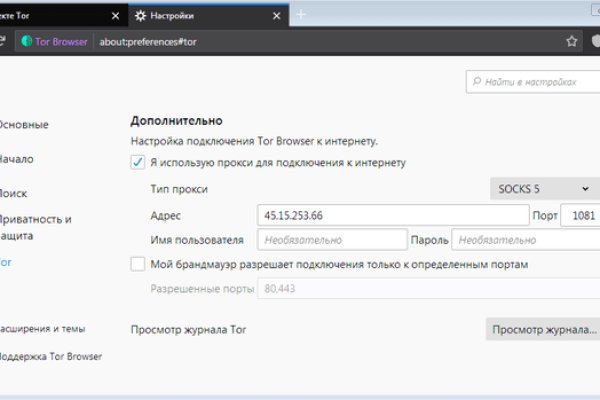Click the Имя пользователя input field
This screenshot has width=600, height=400.
pos(331,240)
